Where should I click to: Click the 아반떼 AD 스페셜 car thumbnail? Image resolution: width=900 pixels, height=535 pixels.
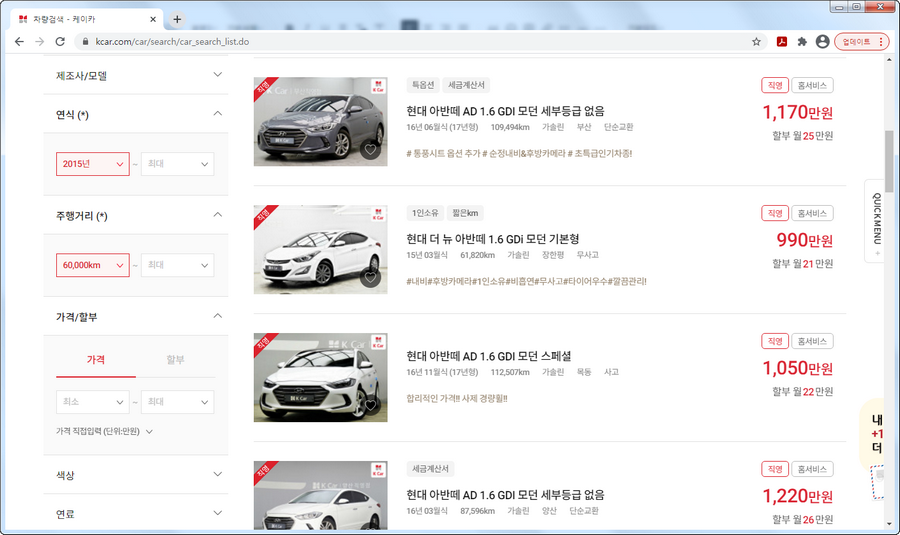pos(320,377)
